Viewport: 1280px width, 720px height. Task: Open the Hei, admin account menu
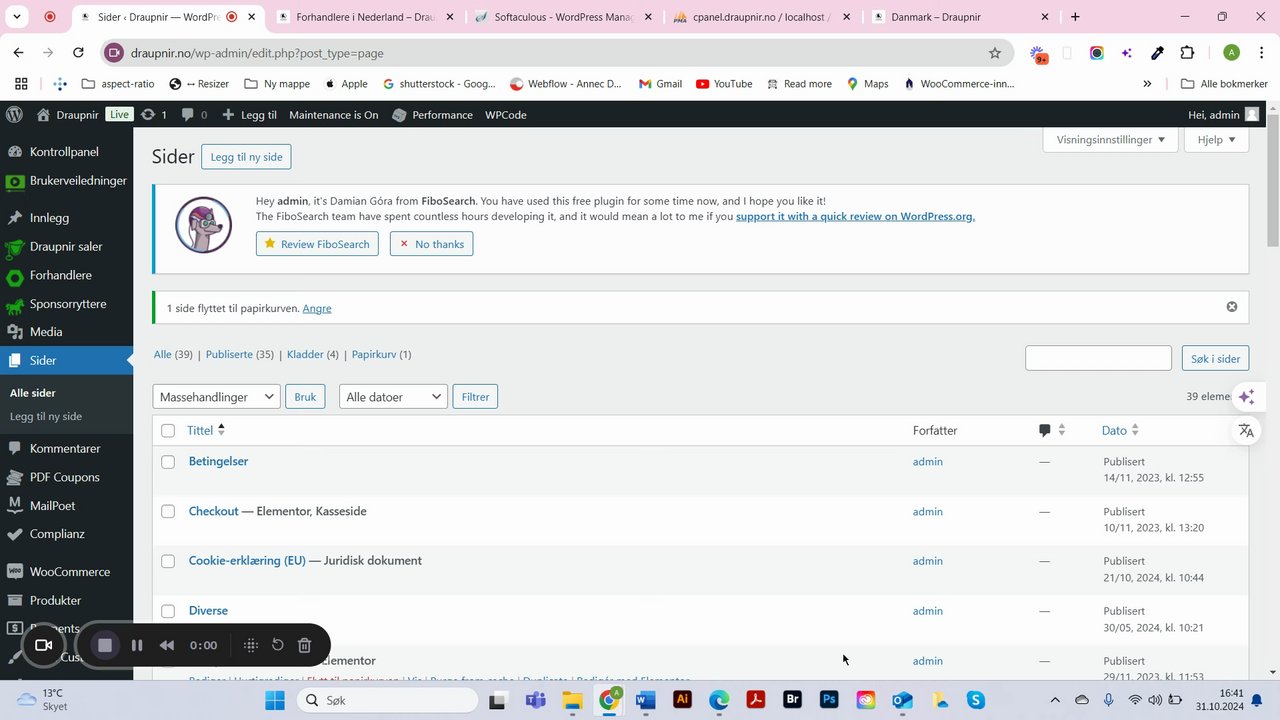[x=1224, y=115]
